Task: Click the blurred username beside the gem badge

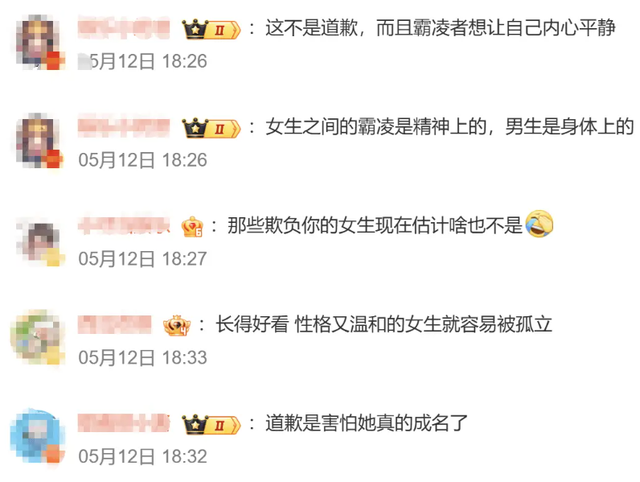Action: point(124,226)
